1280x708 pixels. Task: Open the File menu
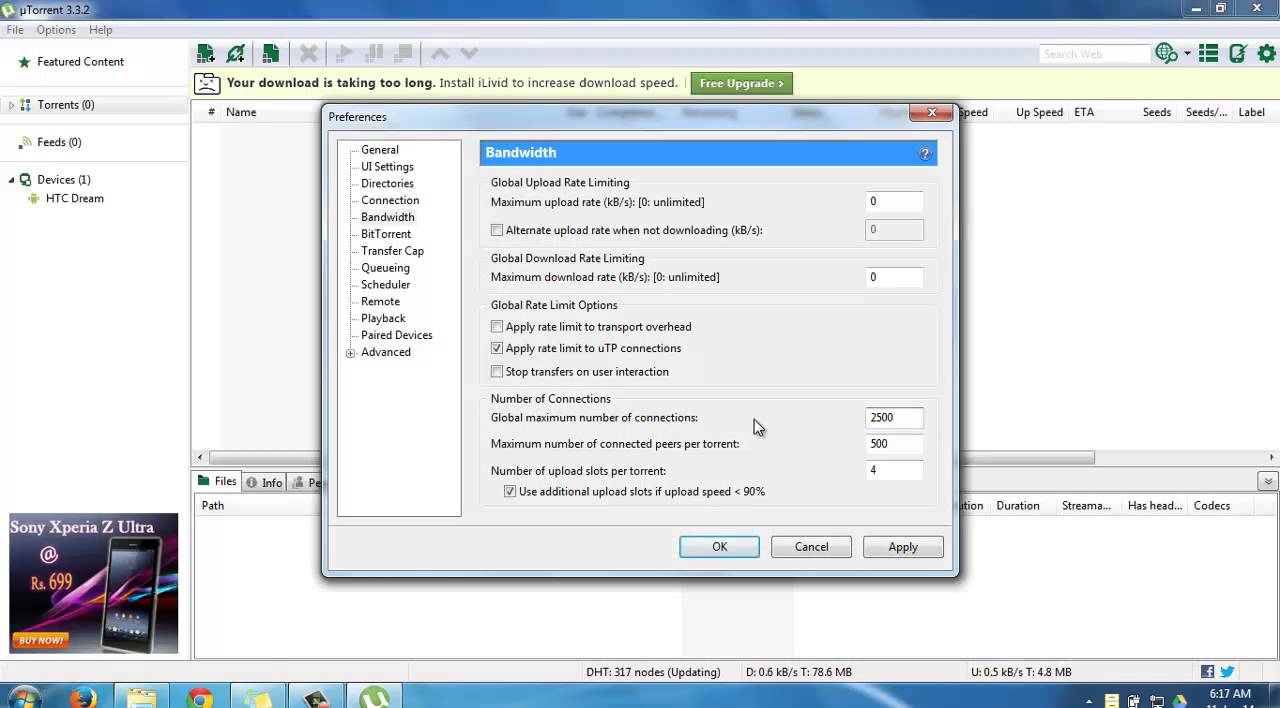[15, 30]
